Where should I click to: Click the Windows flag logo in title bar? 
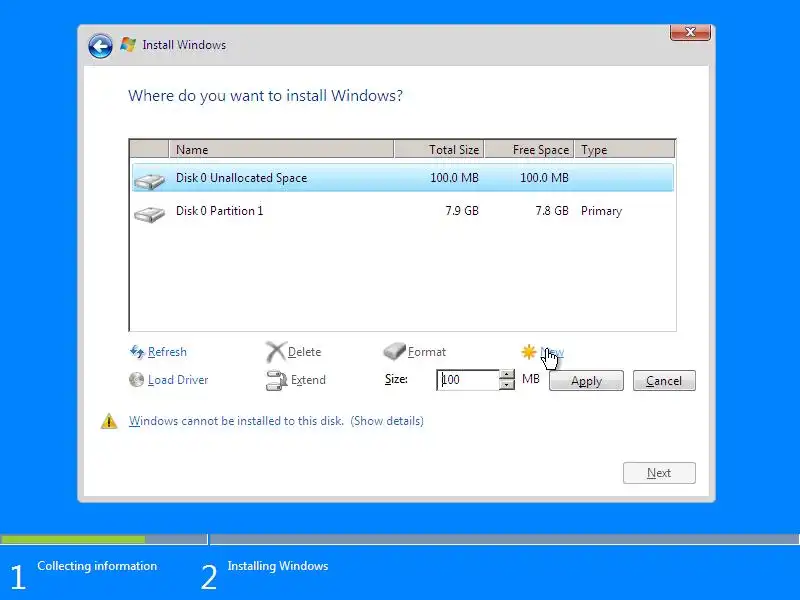(128, 44)
